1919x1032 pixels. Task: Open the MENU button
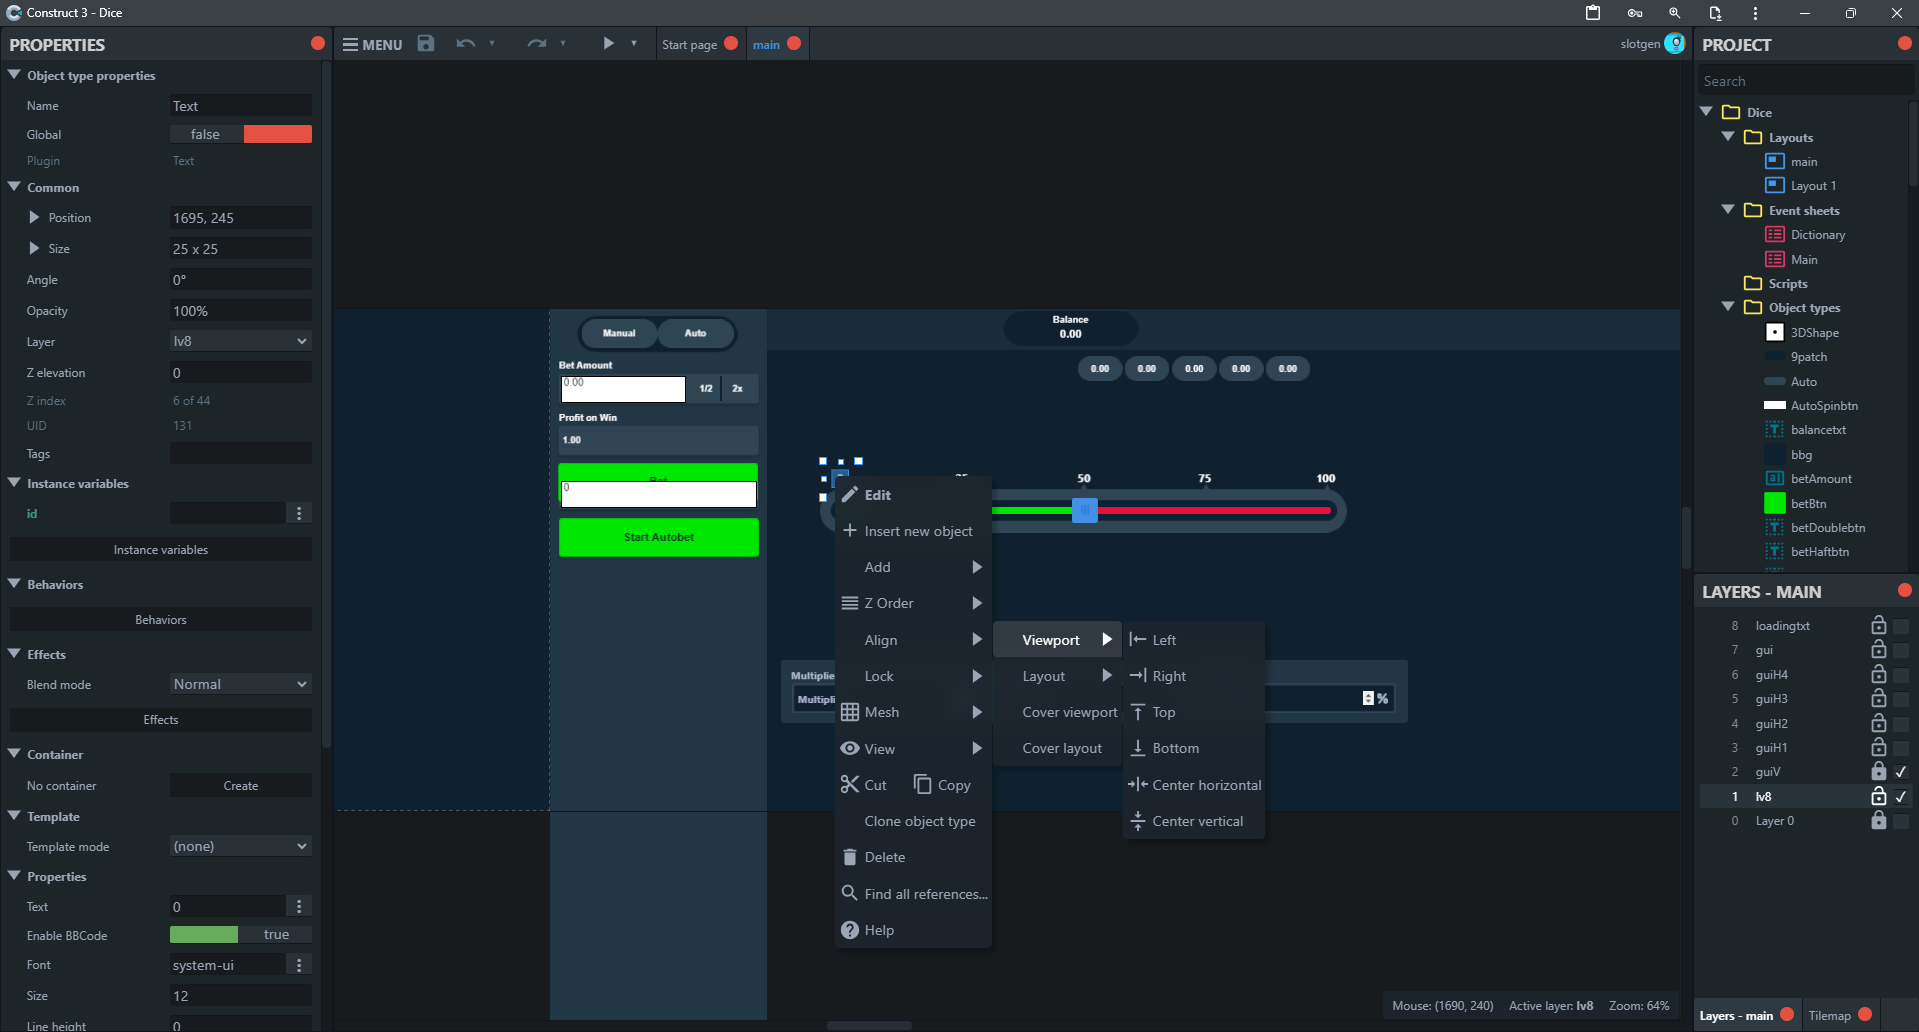[x=372, y=44]
